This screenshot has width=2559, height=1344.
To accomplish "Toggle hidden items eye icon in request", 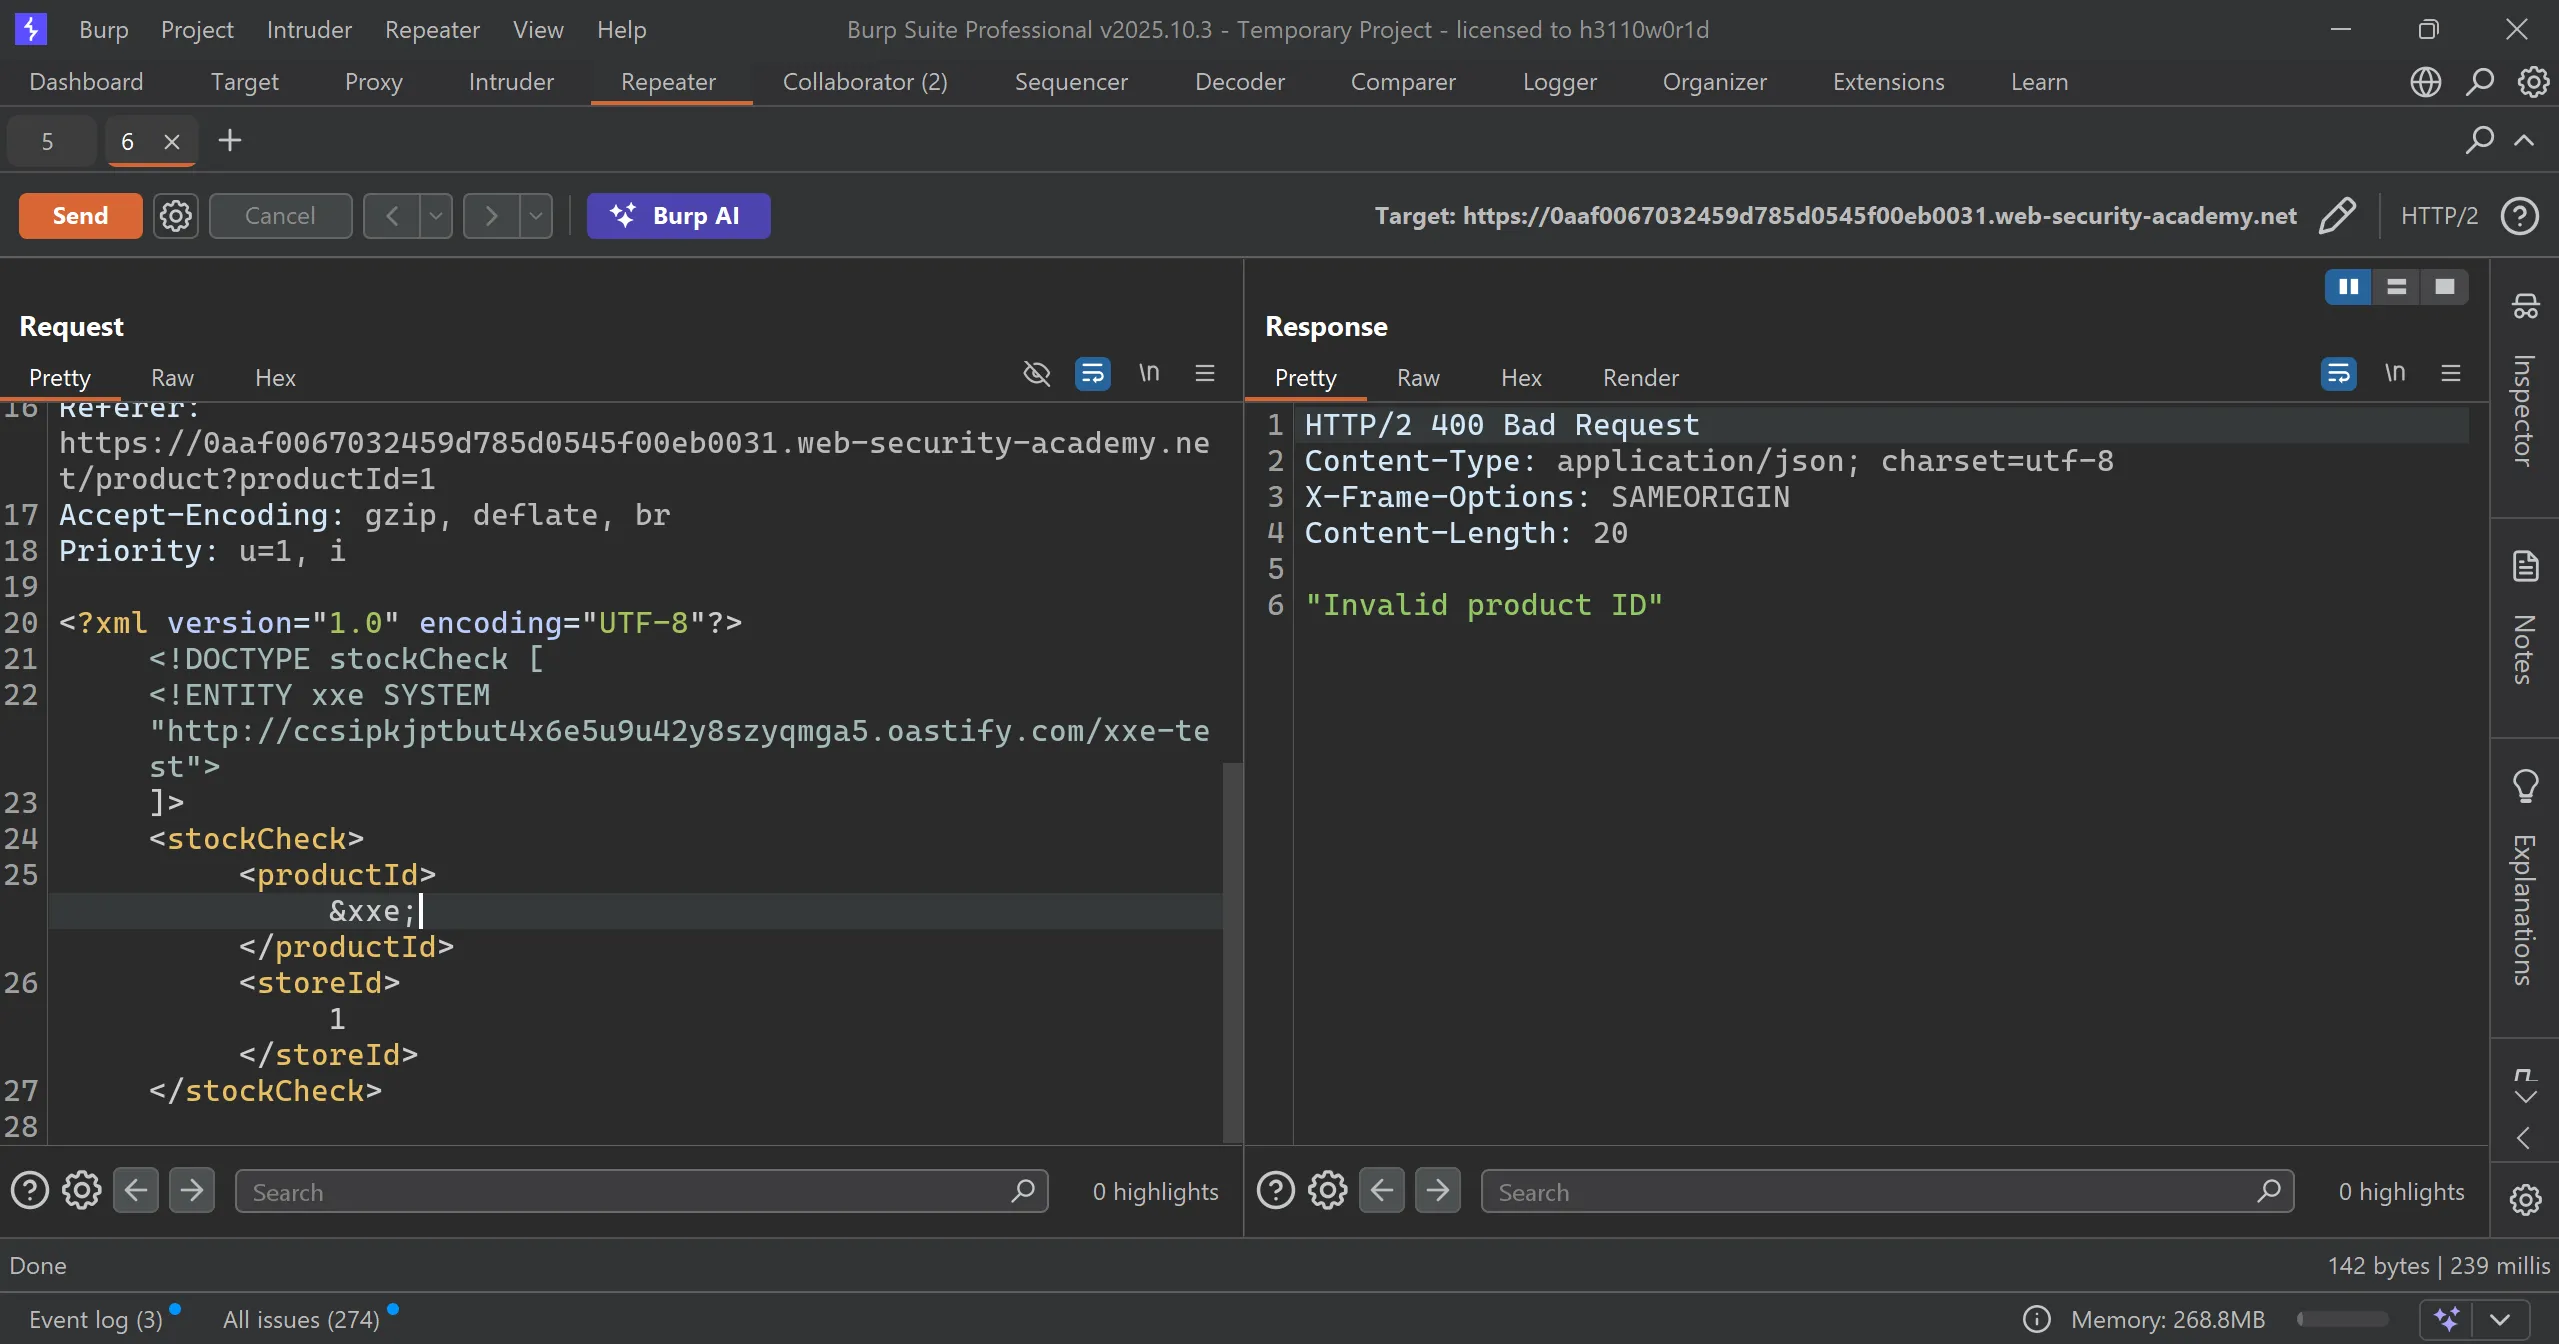I will tap(1037, 373).
